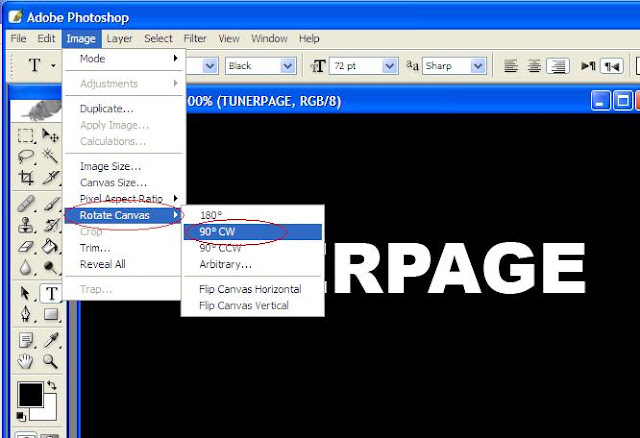The image size is (640, 438).
Task: Select the Pen tool
Action: (26, 314)
